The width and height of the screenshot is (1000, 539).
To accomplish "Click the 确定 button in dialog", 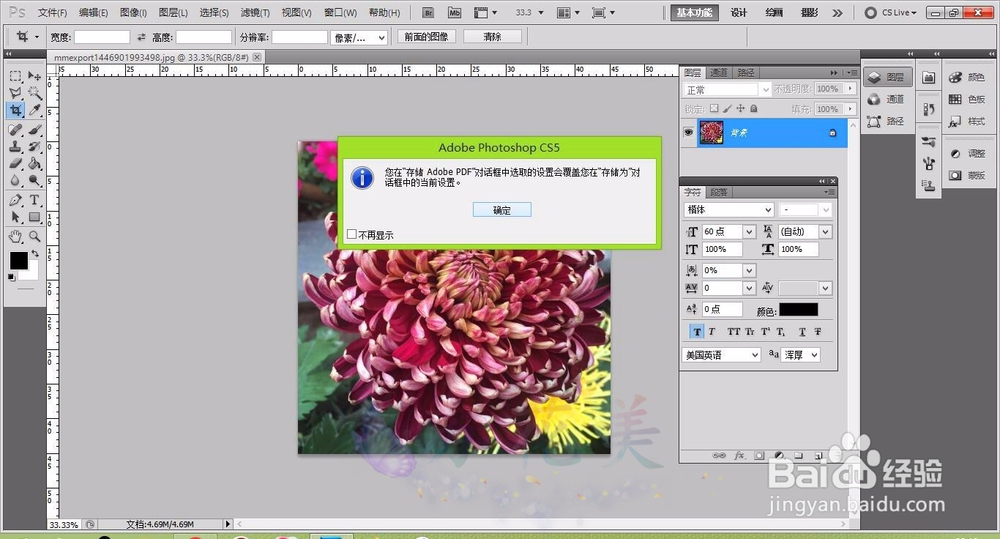I will (502, 210).
